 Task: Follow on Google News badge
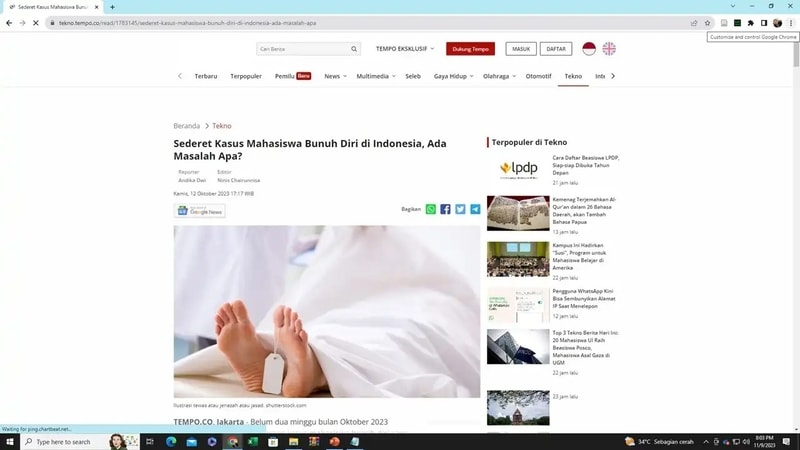click(199, 211)
